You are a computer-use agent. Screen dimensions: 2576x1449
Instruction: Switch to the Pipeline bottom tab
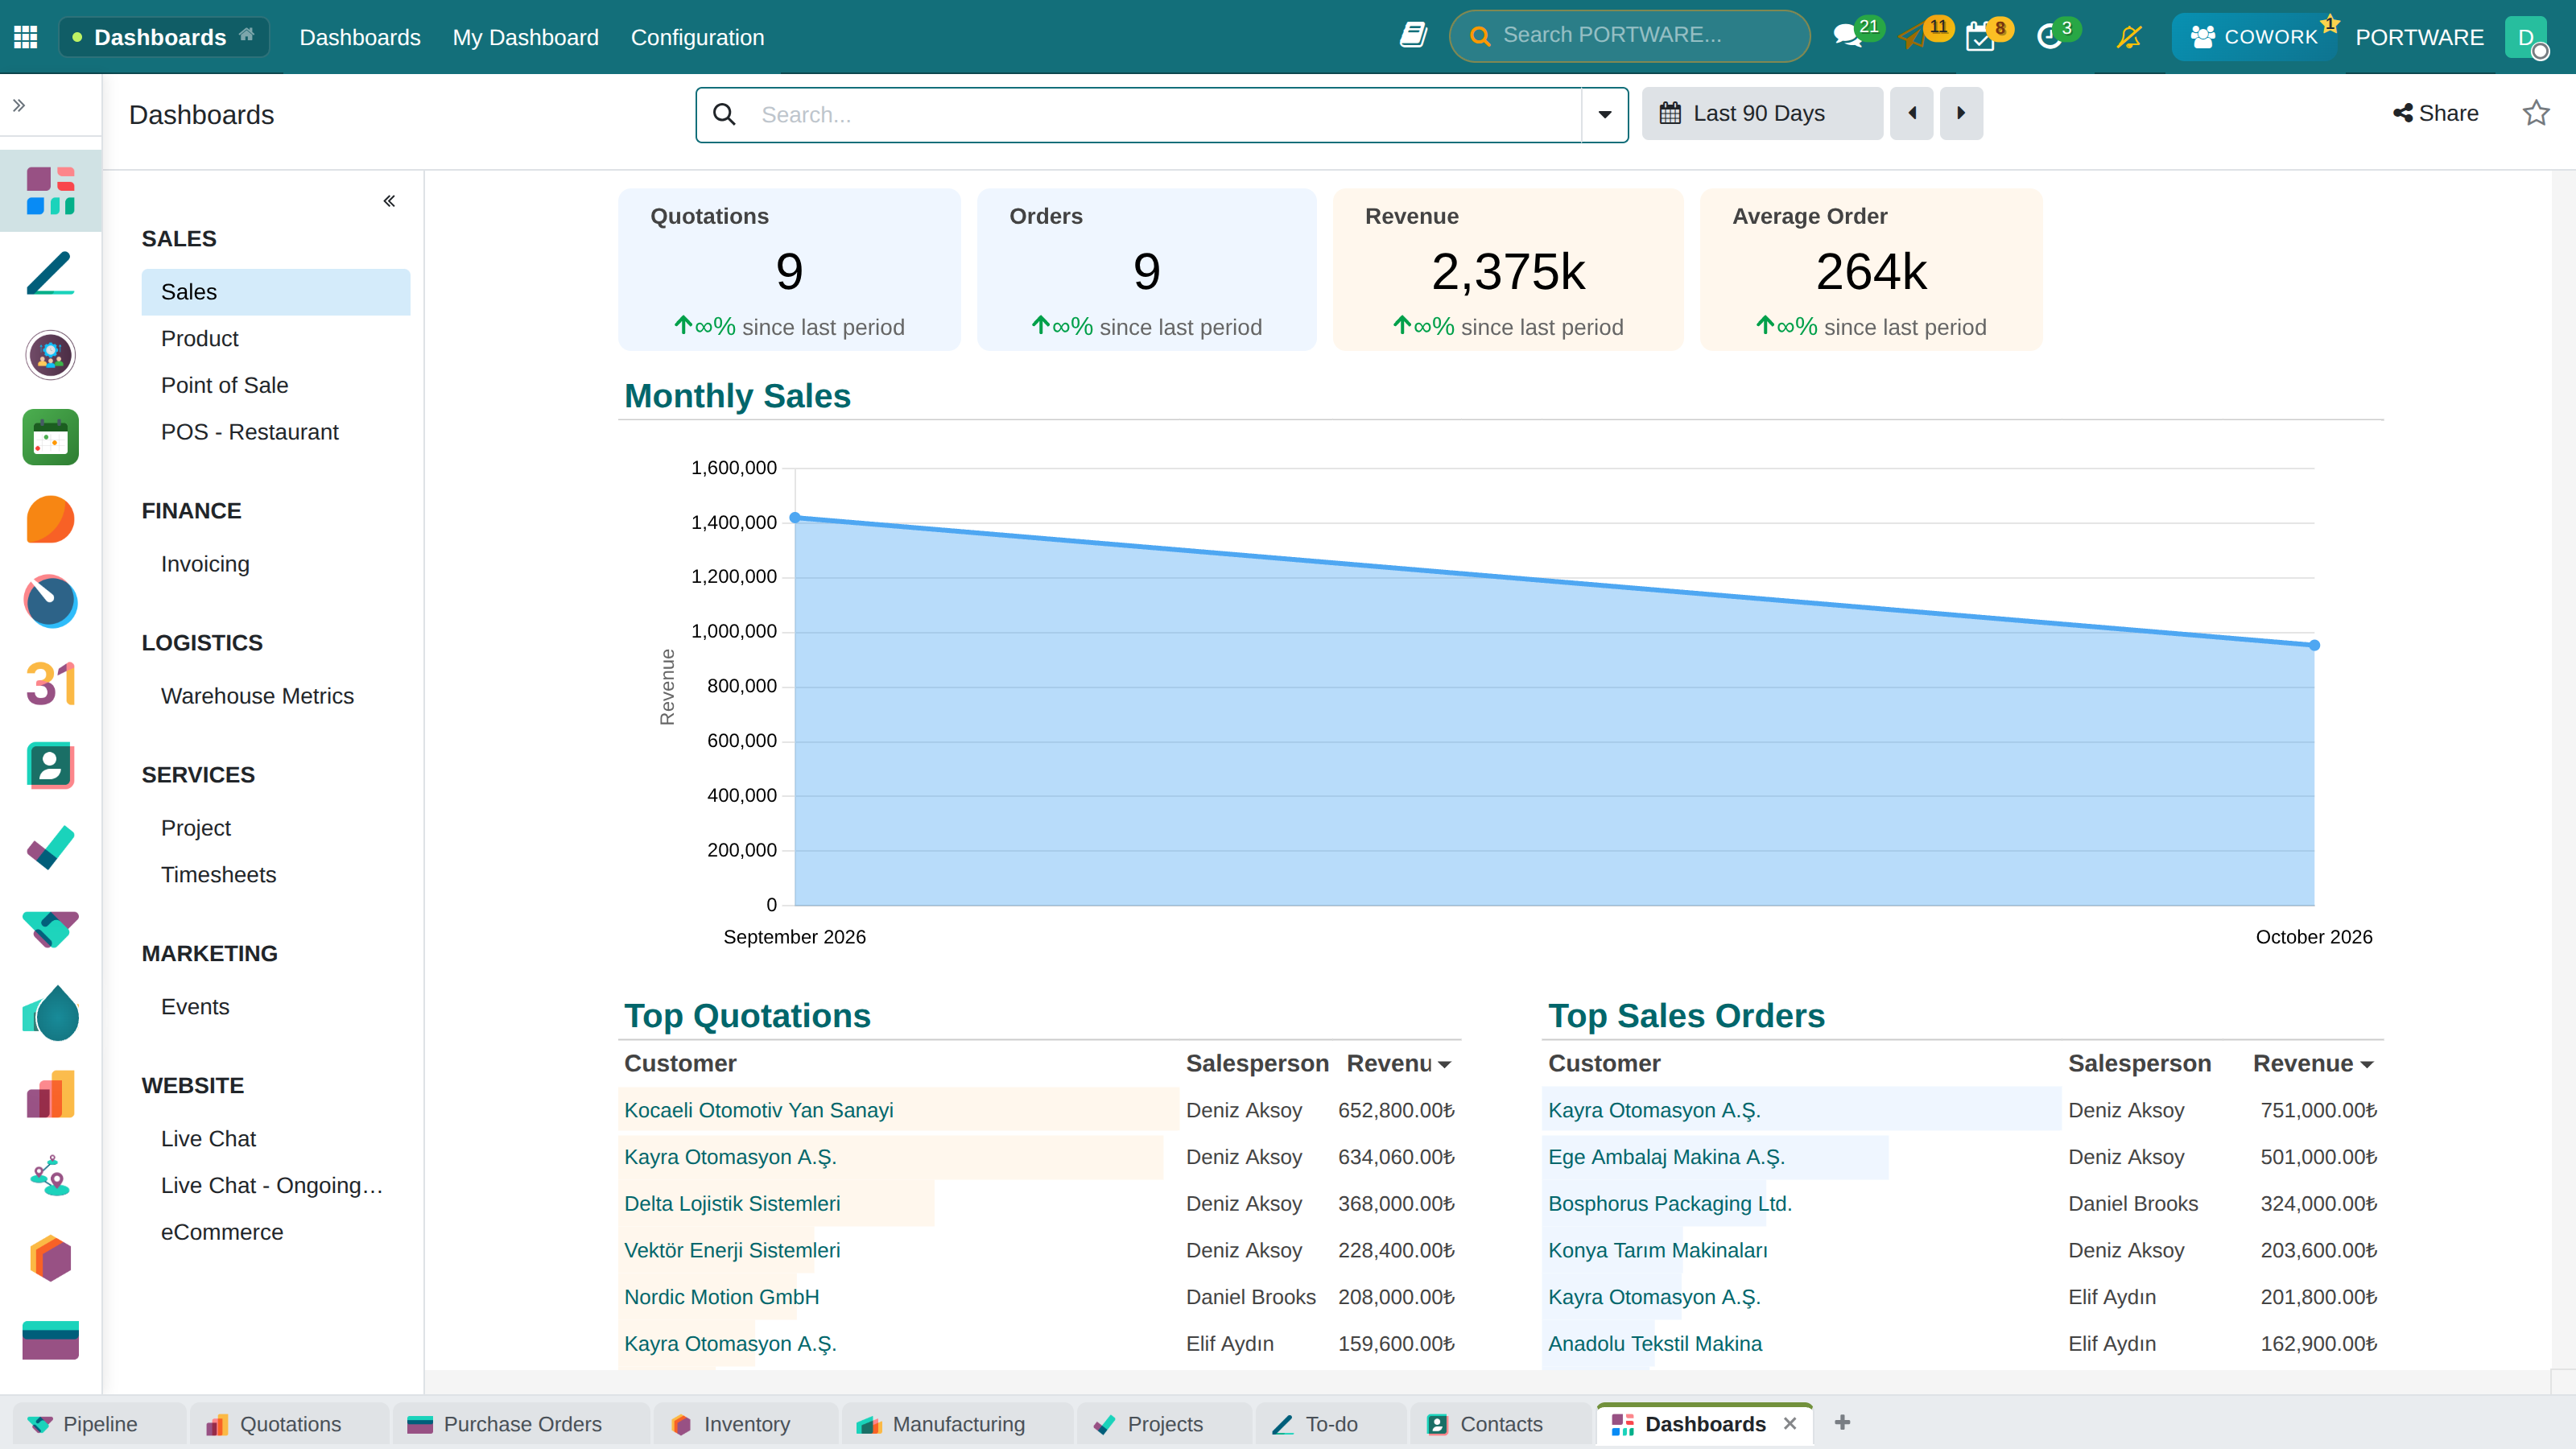point(99,1424)
